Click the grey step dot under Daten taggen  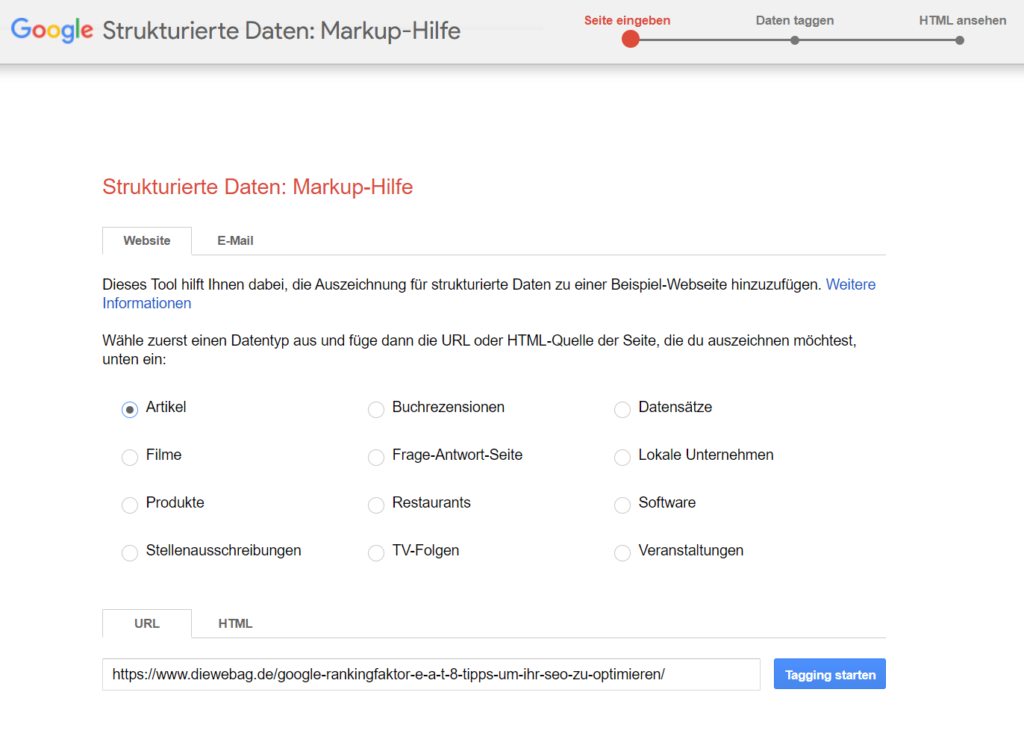(x=795, y=41)
